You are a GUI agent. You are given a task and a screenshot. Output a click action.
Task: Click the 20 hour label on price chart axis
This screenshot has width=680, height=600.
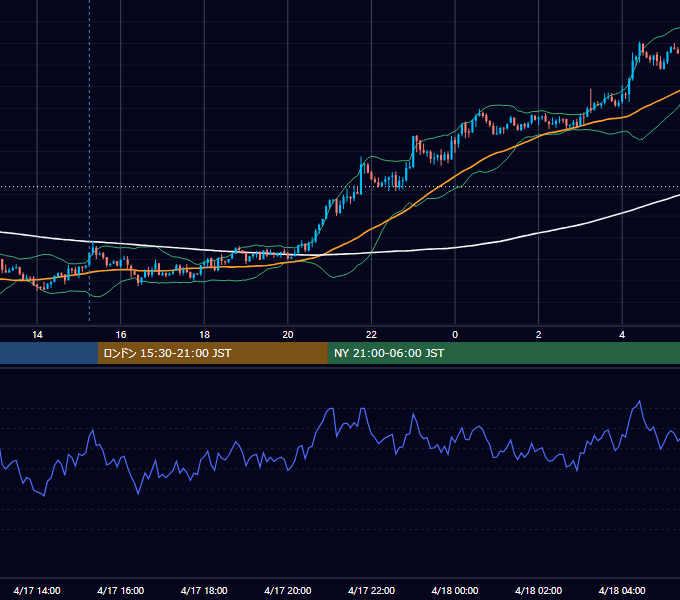(x=288, y=335)
